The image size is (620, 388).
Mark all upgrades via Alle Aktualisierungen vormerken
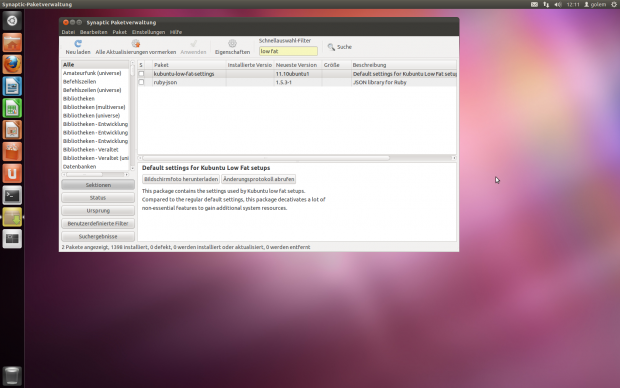(136, 47)
